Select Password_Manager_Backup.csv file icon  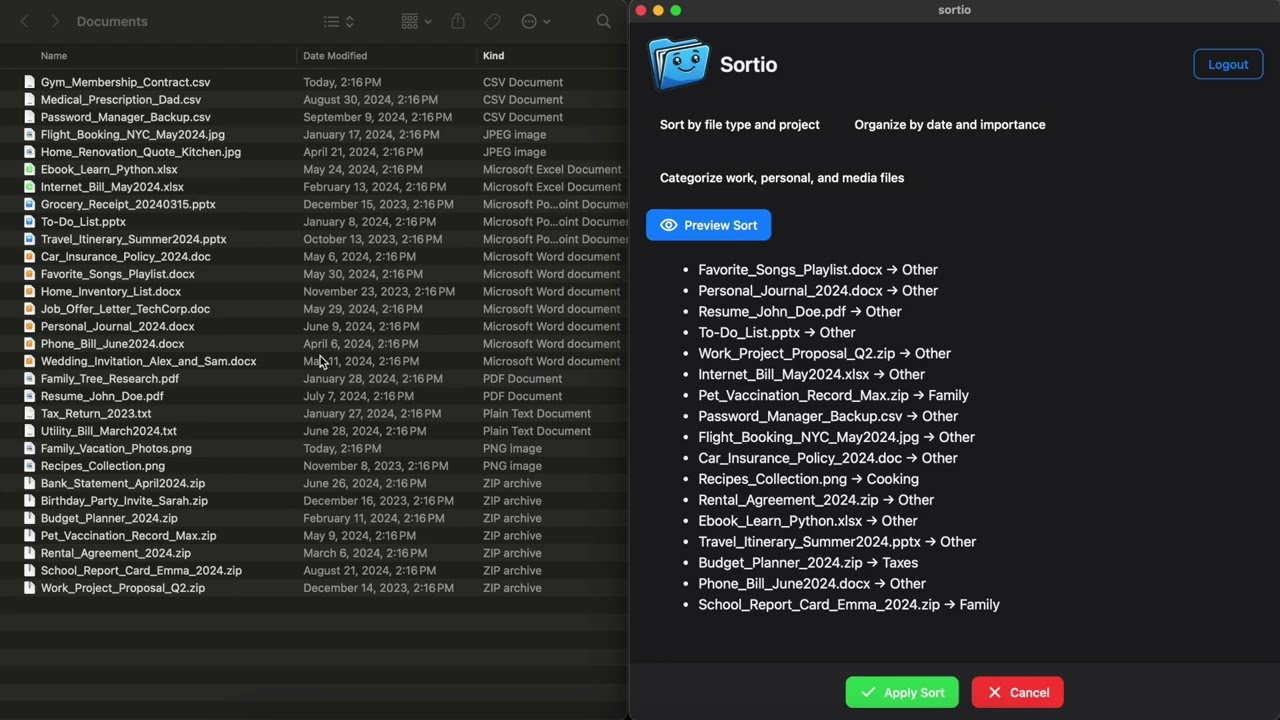tap(29, 117)
